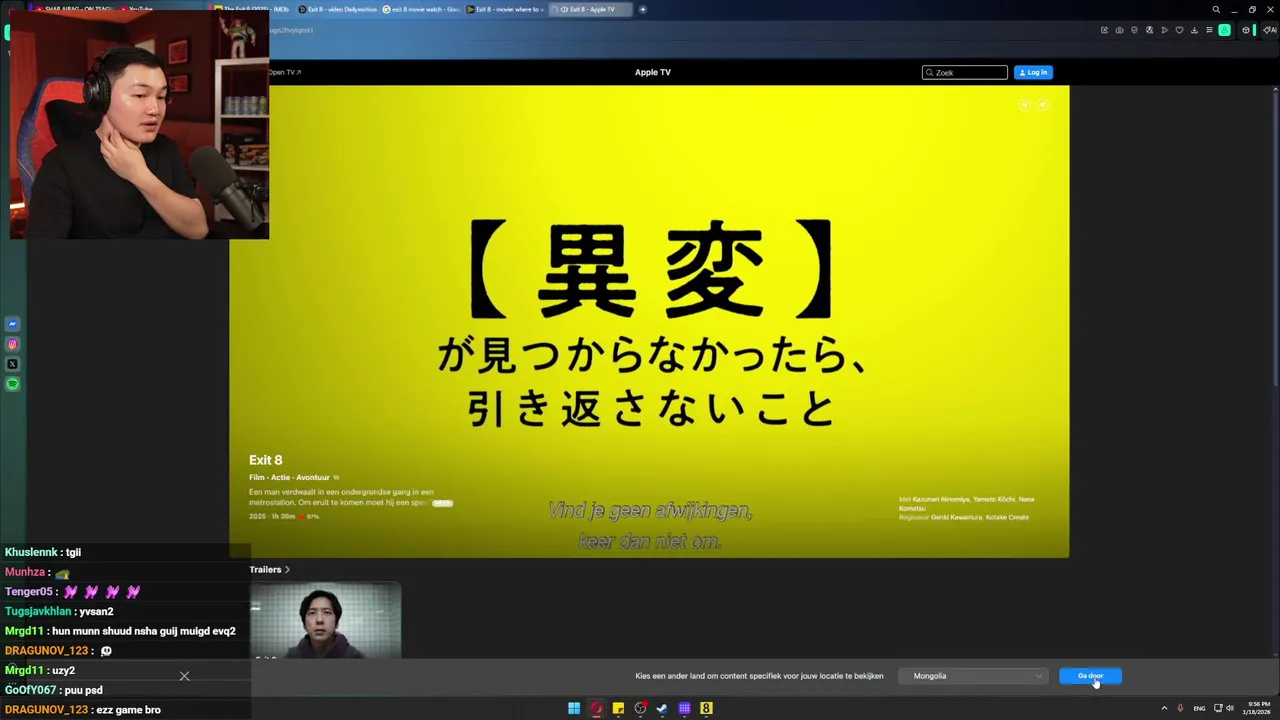Image resolution: width=1280 pixels, height=720 pixels.
Task: Click the chat username Tugsjavkhlan
Action: (x=38, y=611)
